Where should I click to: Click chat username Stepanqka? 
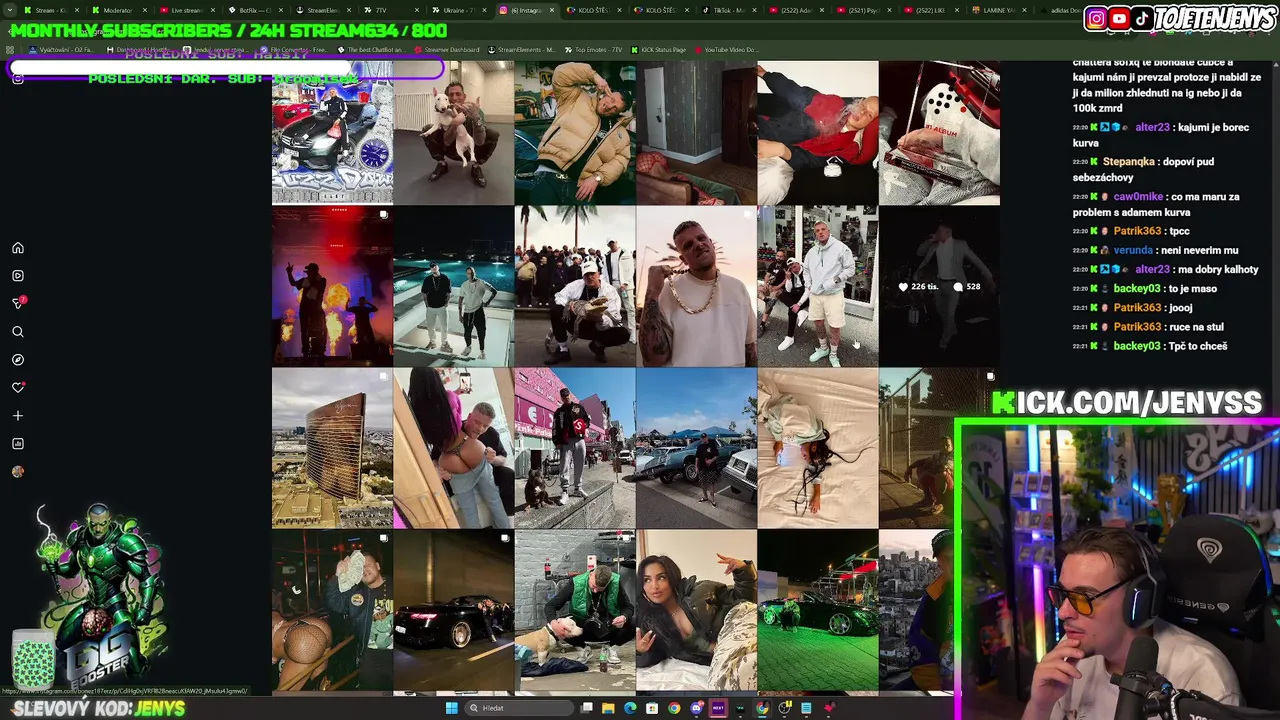1128,162
